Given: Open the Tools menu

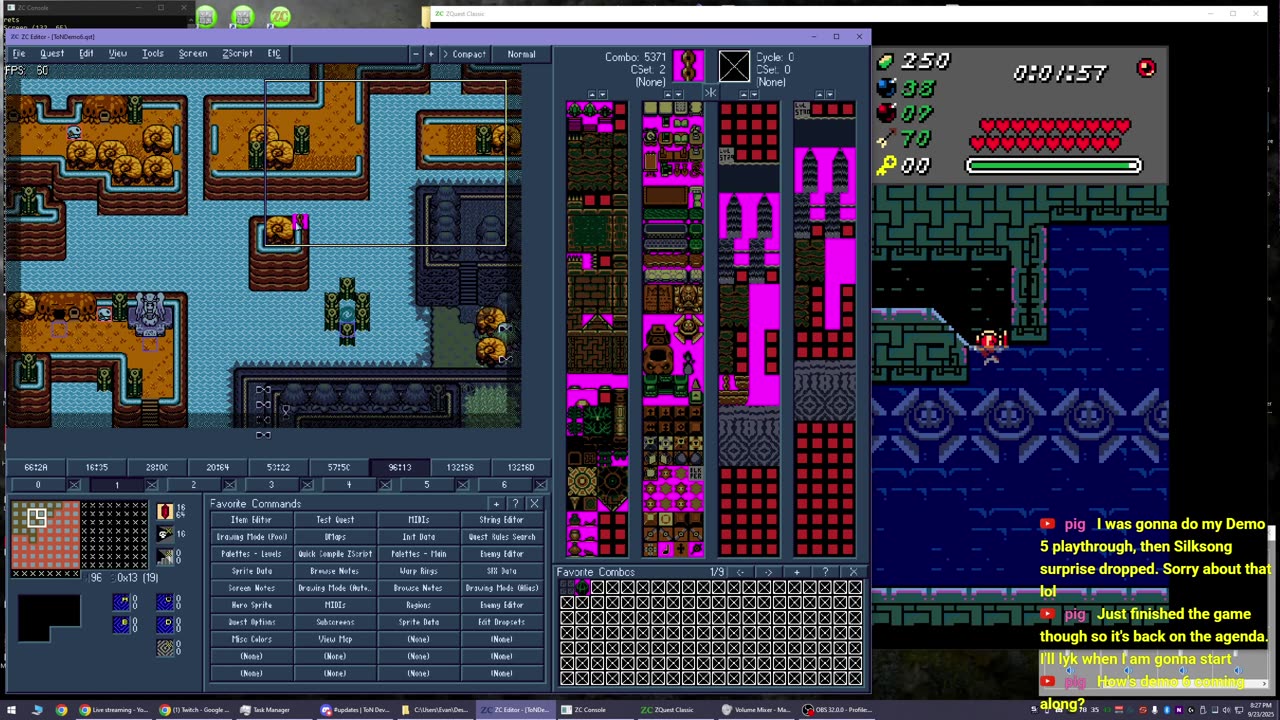Looking at the screenshot, I should (x=153, y=54).
